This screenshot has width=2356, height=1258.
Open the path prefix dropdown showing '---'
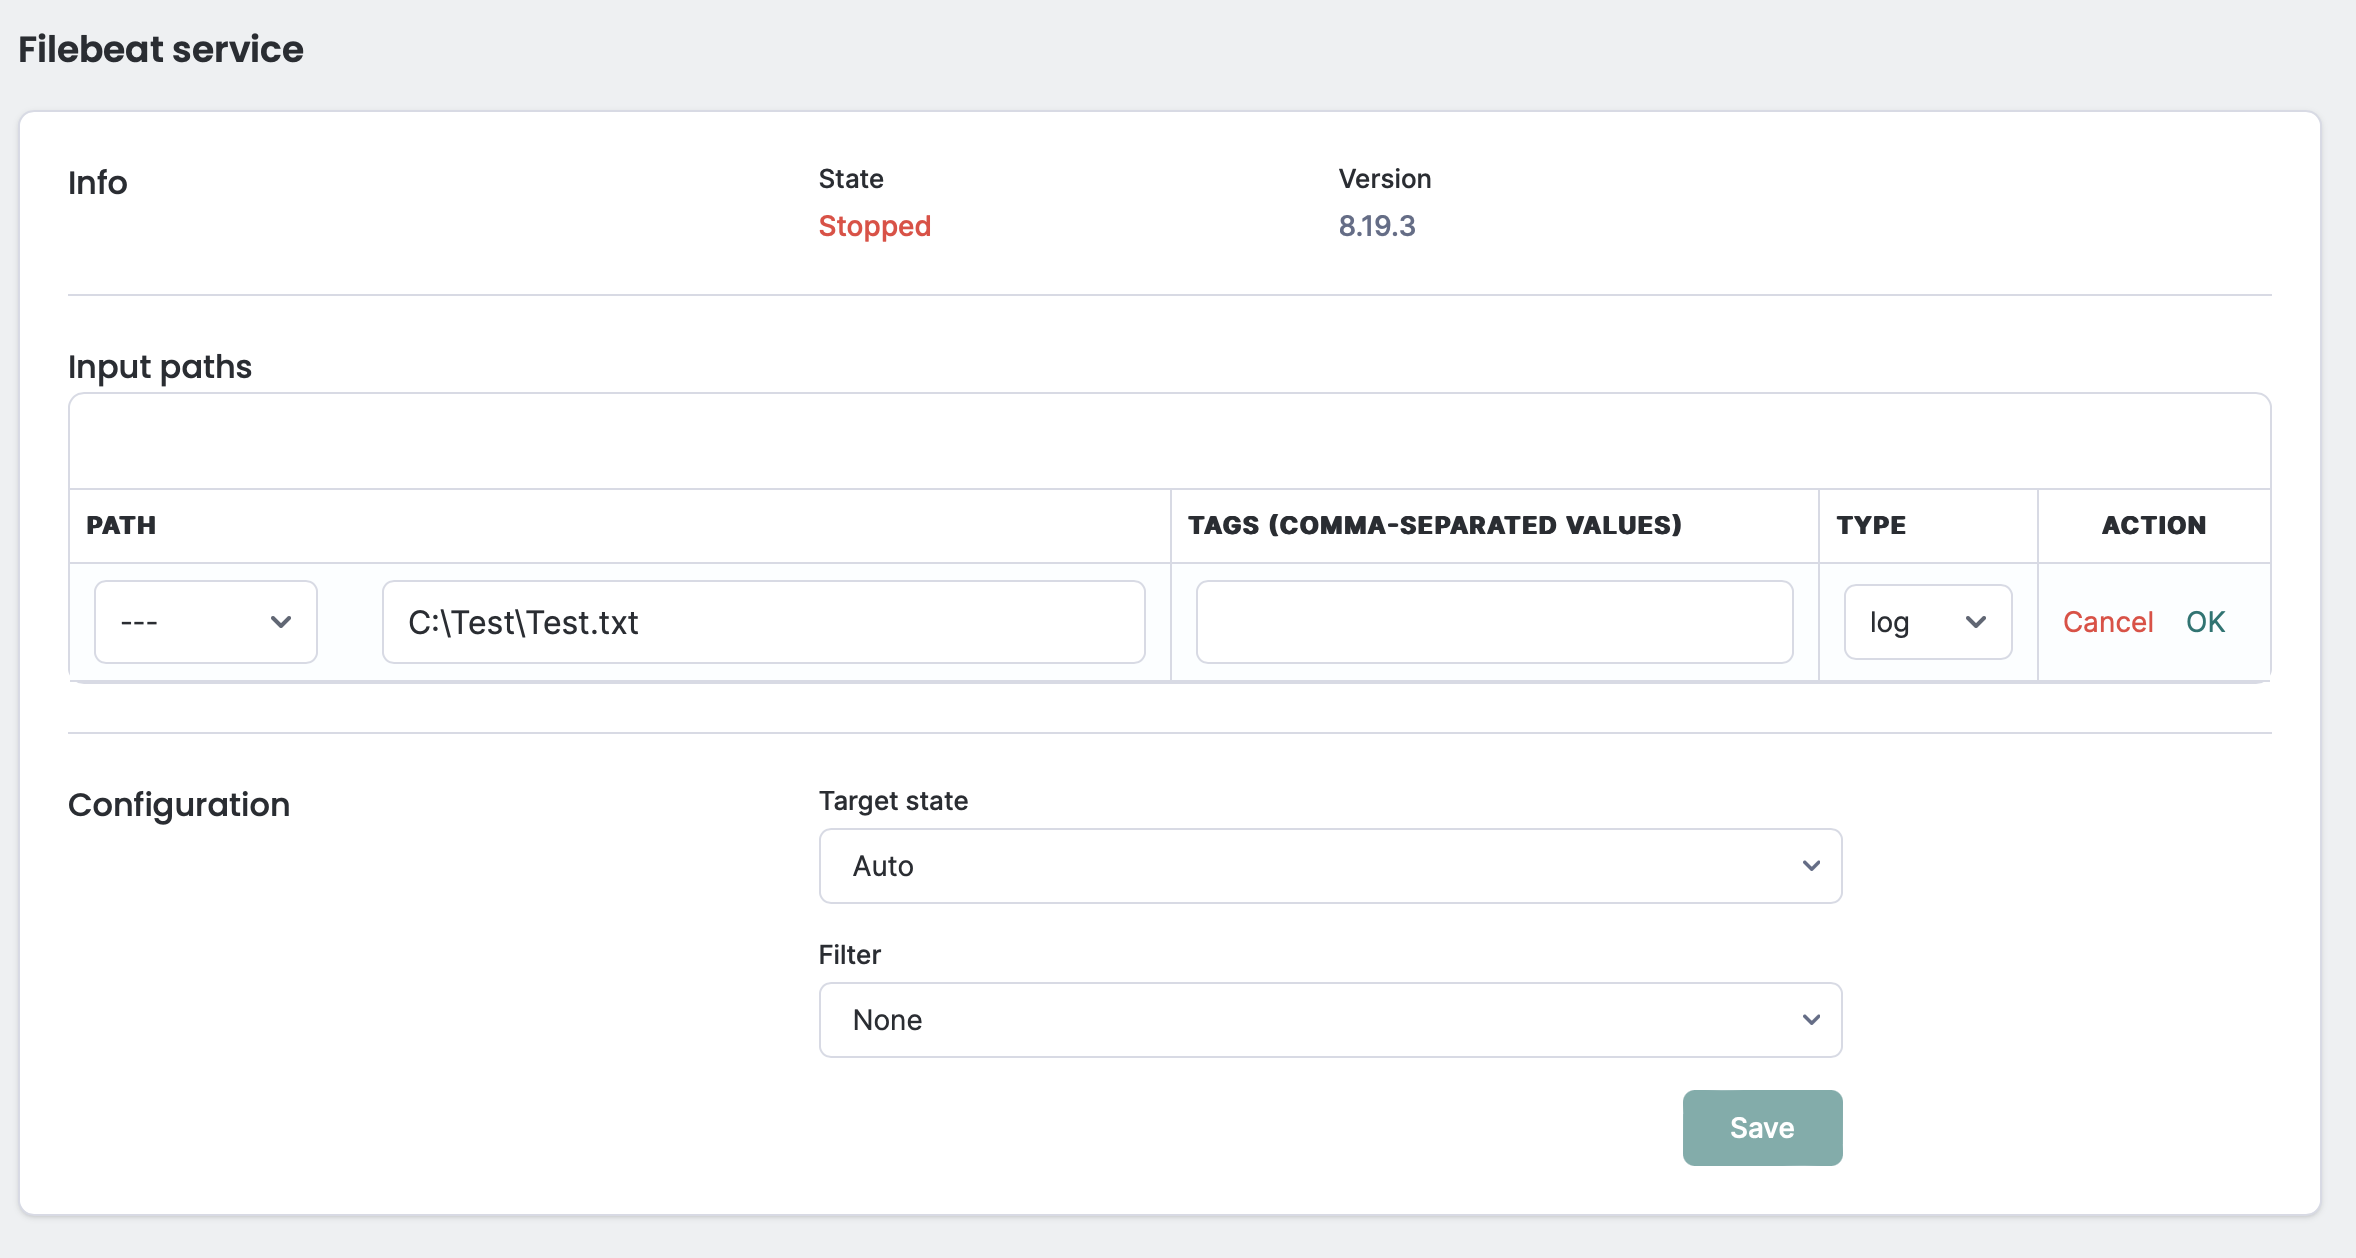coord(205,621)
